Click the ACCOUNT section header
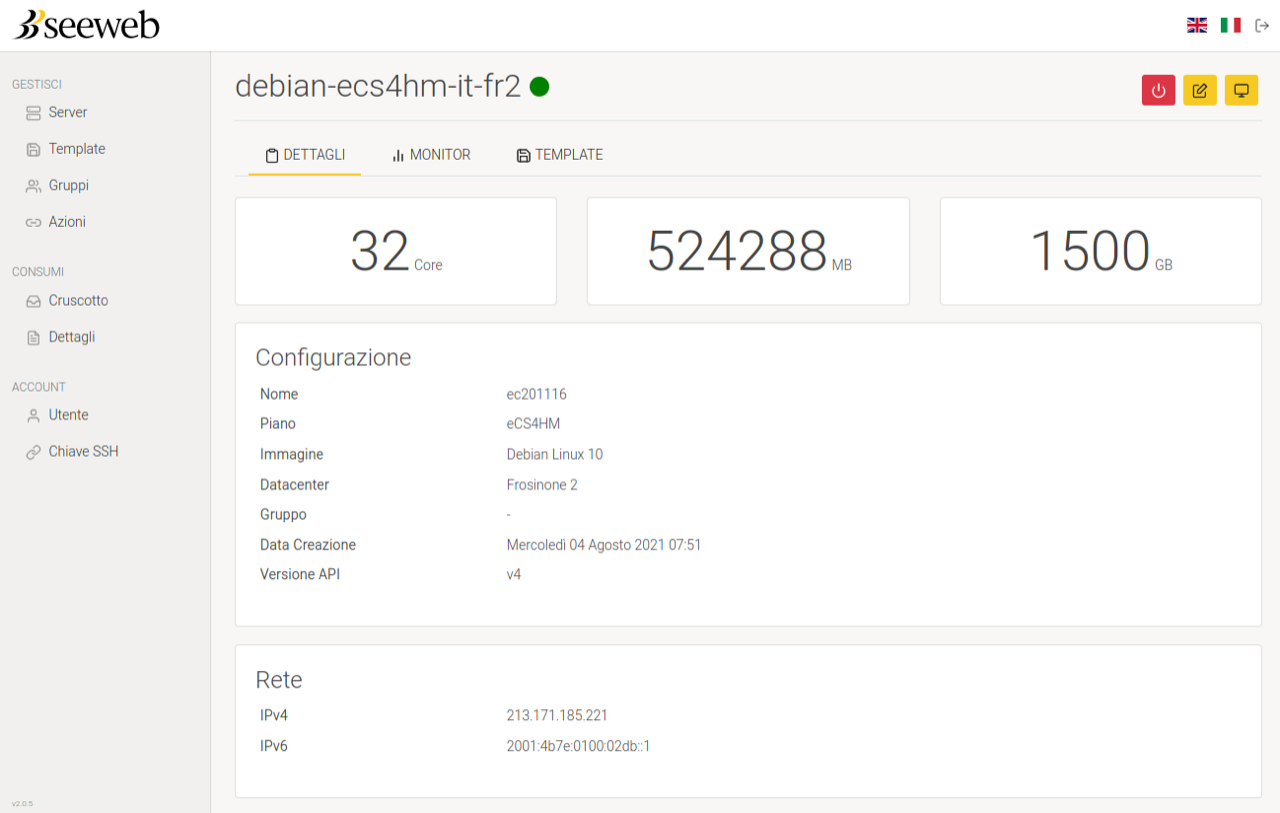Image resolution: width=1280 pixels, height=813 pixels. click(39, 387)
